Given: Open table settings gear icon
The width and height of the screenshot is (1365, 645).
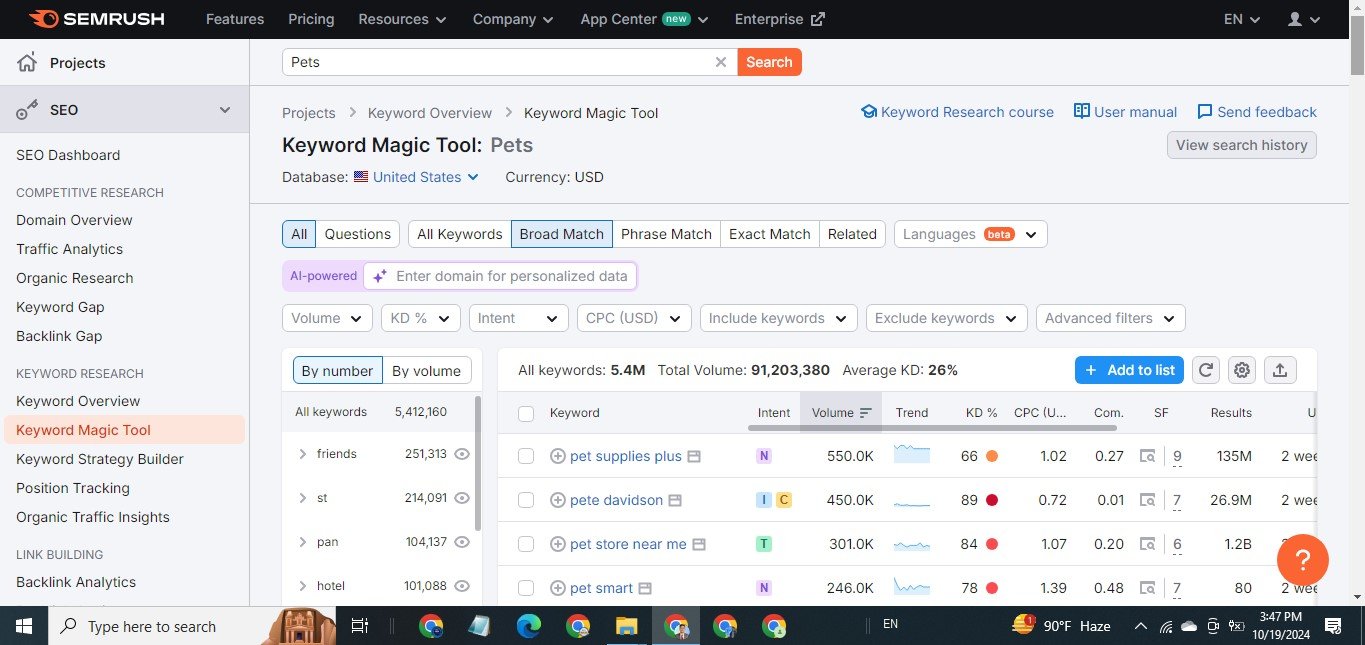Looking at the screenshot, I should (1242, 370).
